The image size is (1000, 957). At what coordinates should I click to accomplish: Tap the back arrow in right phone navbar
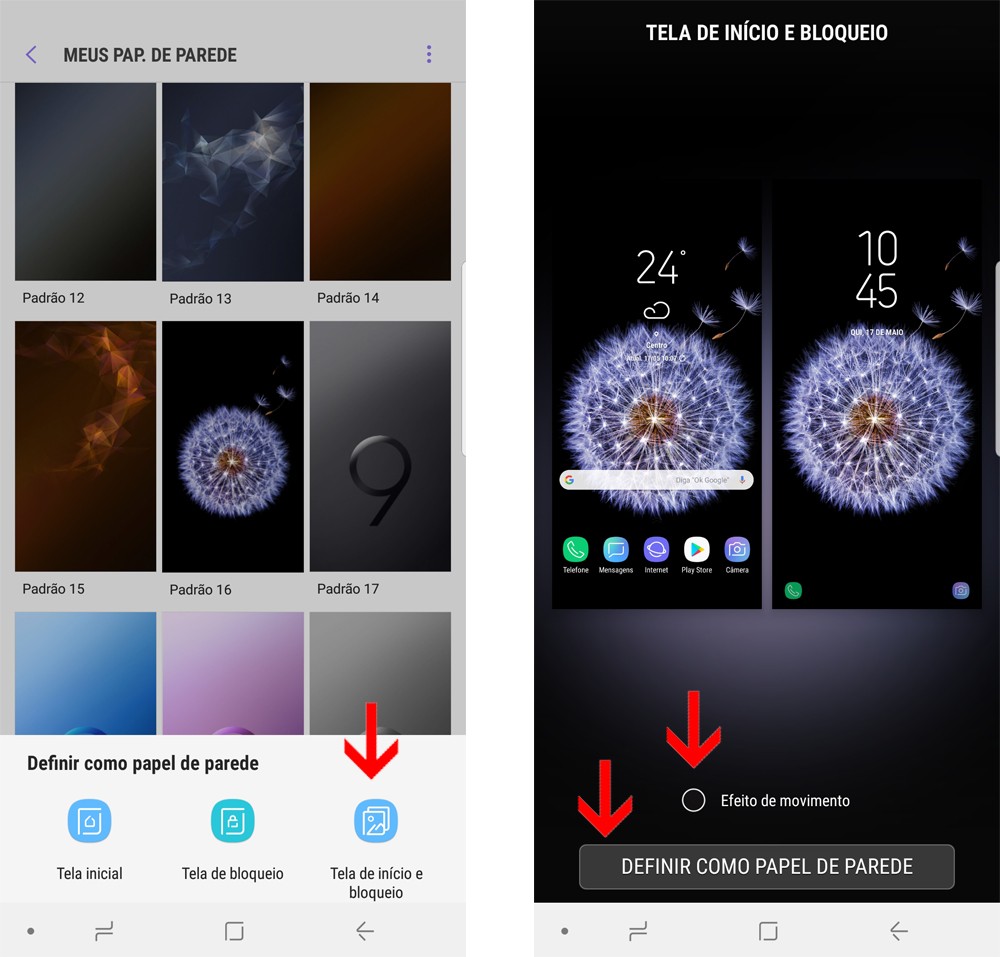coord(899,931)
